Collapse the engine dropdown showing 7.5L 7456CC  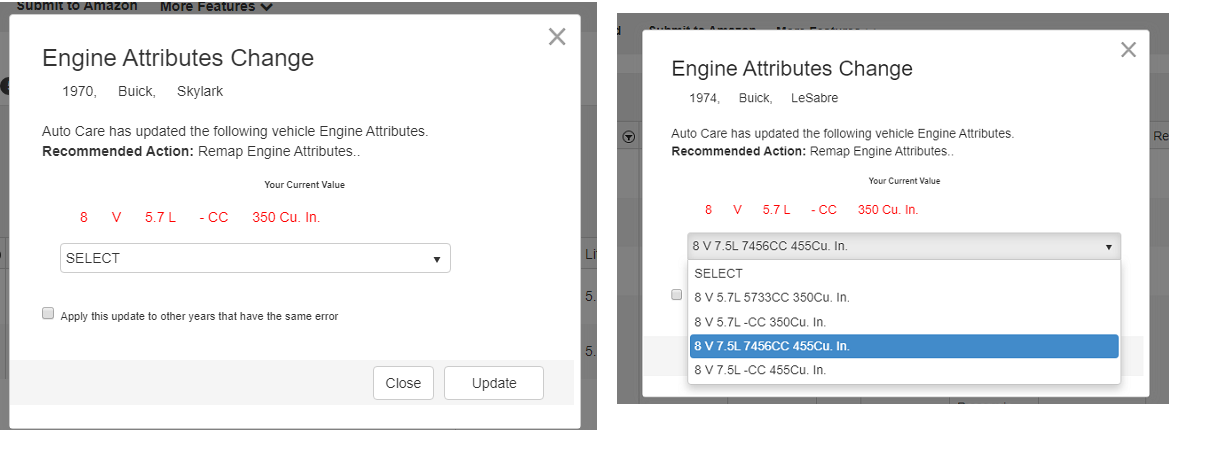click(904, 246)
